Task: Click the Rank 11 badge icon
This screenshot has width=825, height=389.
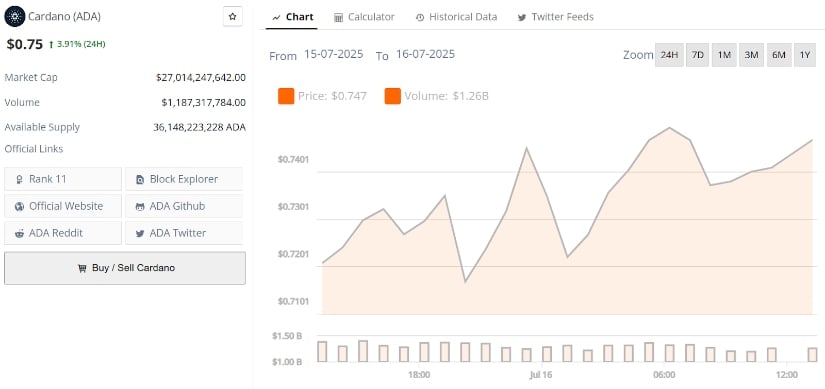Action: tap(19, 179)
